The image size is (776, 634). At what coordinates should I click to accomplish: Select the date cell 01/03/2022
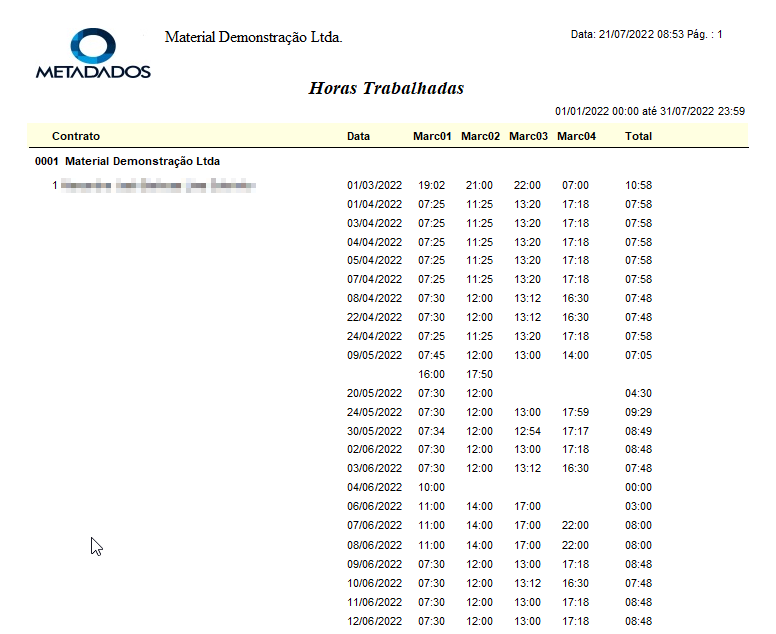[x=374, y=185]
